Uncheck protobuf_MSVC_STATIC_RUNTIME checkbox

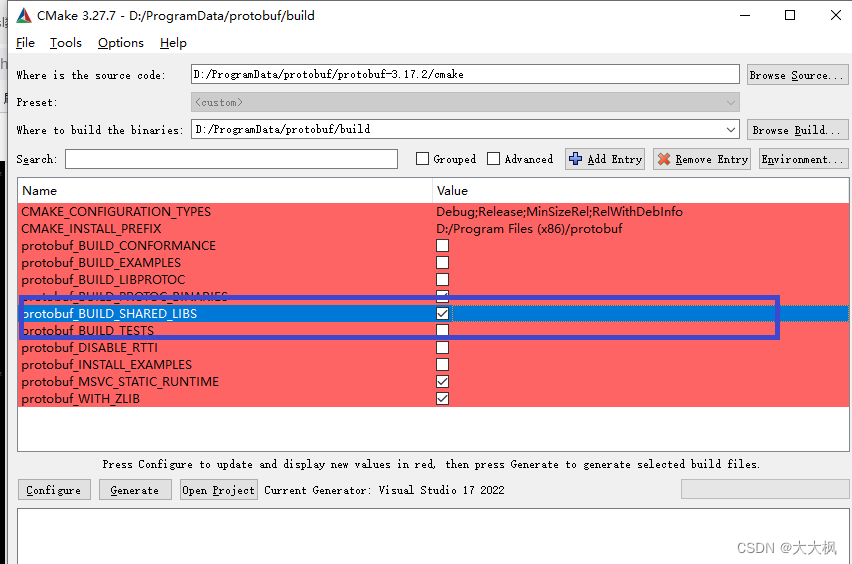pyautogui.click(x=442, y=381)
